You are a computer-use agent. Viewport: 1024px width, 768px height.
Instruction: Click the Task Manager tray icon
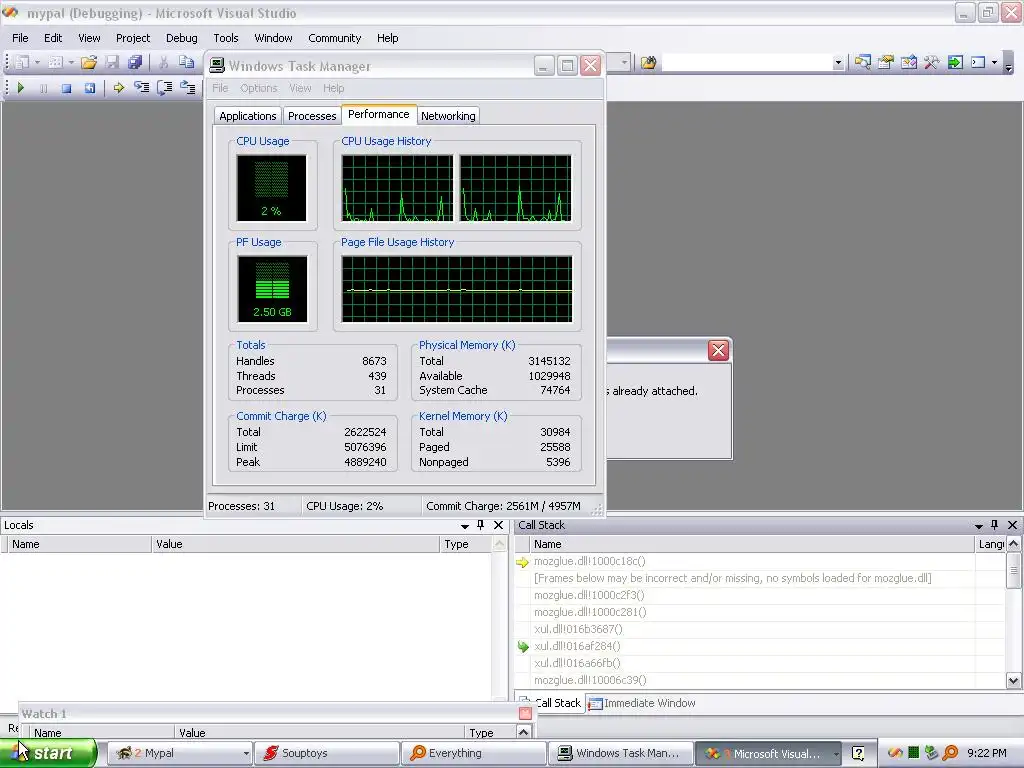tap(914, 753)
